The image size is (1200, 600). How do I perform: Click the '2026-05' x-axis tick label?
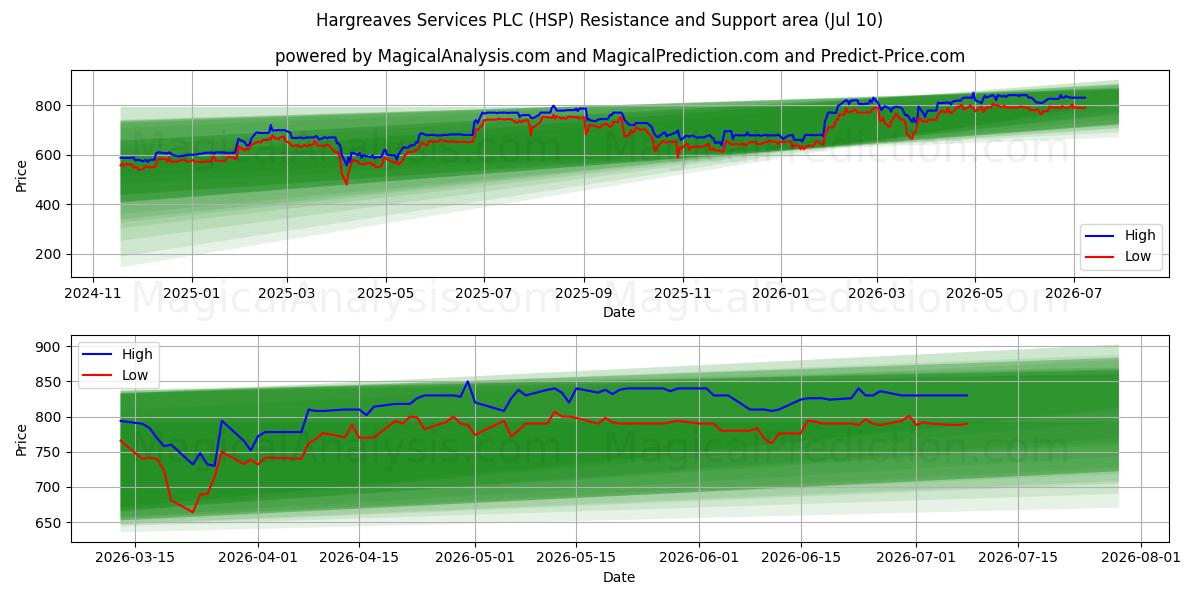(x=975, y=294)
